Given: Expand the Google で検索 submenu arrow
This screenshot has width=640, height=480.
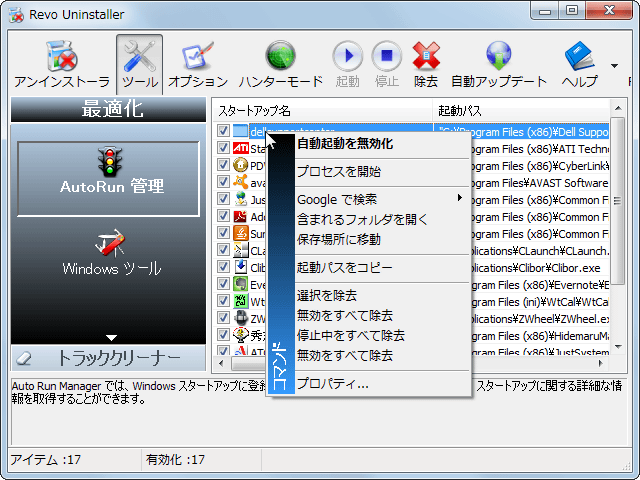Looking at the screenshot, I should click(x=460, y=199).
